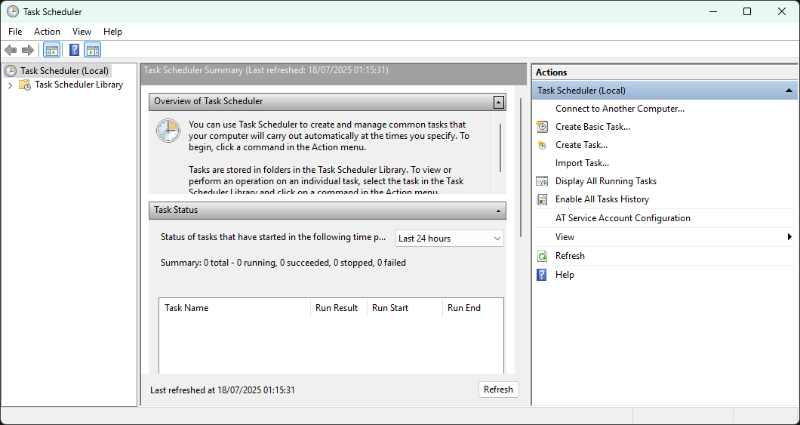The width and height of the screenshot is (800, 425).
Task: Minimize the Task Scheduler window
Action: [x=713, y=11]
